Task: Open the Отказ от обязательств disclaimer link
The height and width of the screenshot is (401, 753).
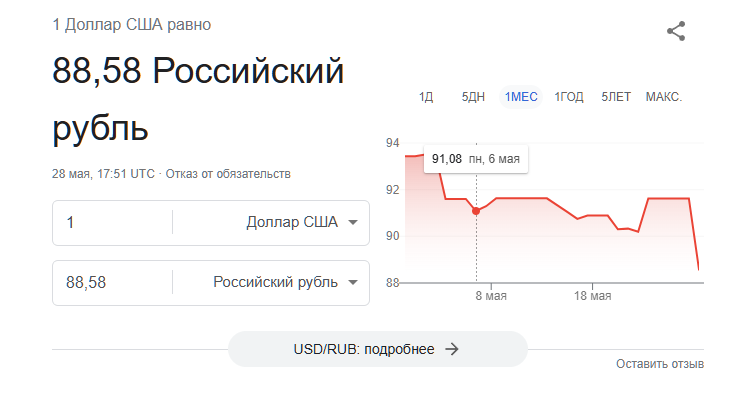Action: point(228,174)
